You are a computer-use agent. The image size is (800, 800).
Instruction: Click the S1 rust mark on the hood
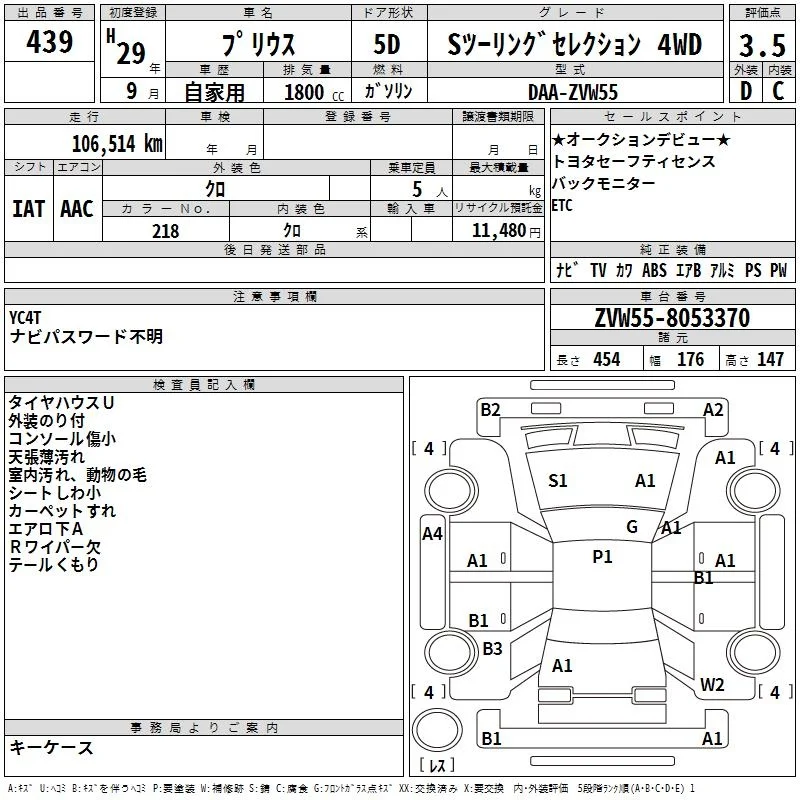(x=557, y=481)
